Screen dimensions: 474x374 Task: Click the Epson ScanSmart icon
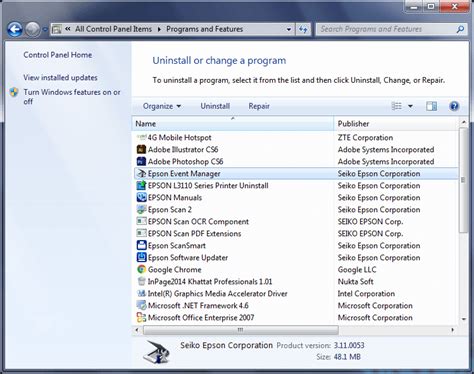tap(141, 245)
